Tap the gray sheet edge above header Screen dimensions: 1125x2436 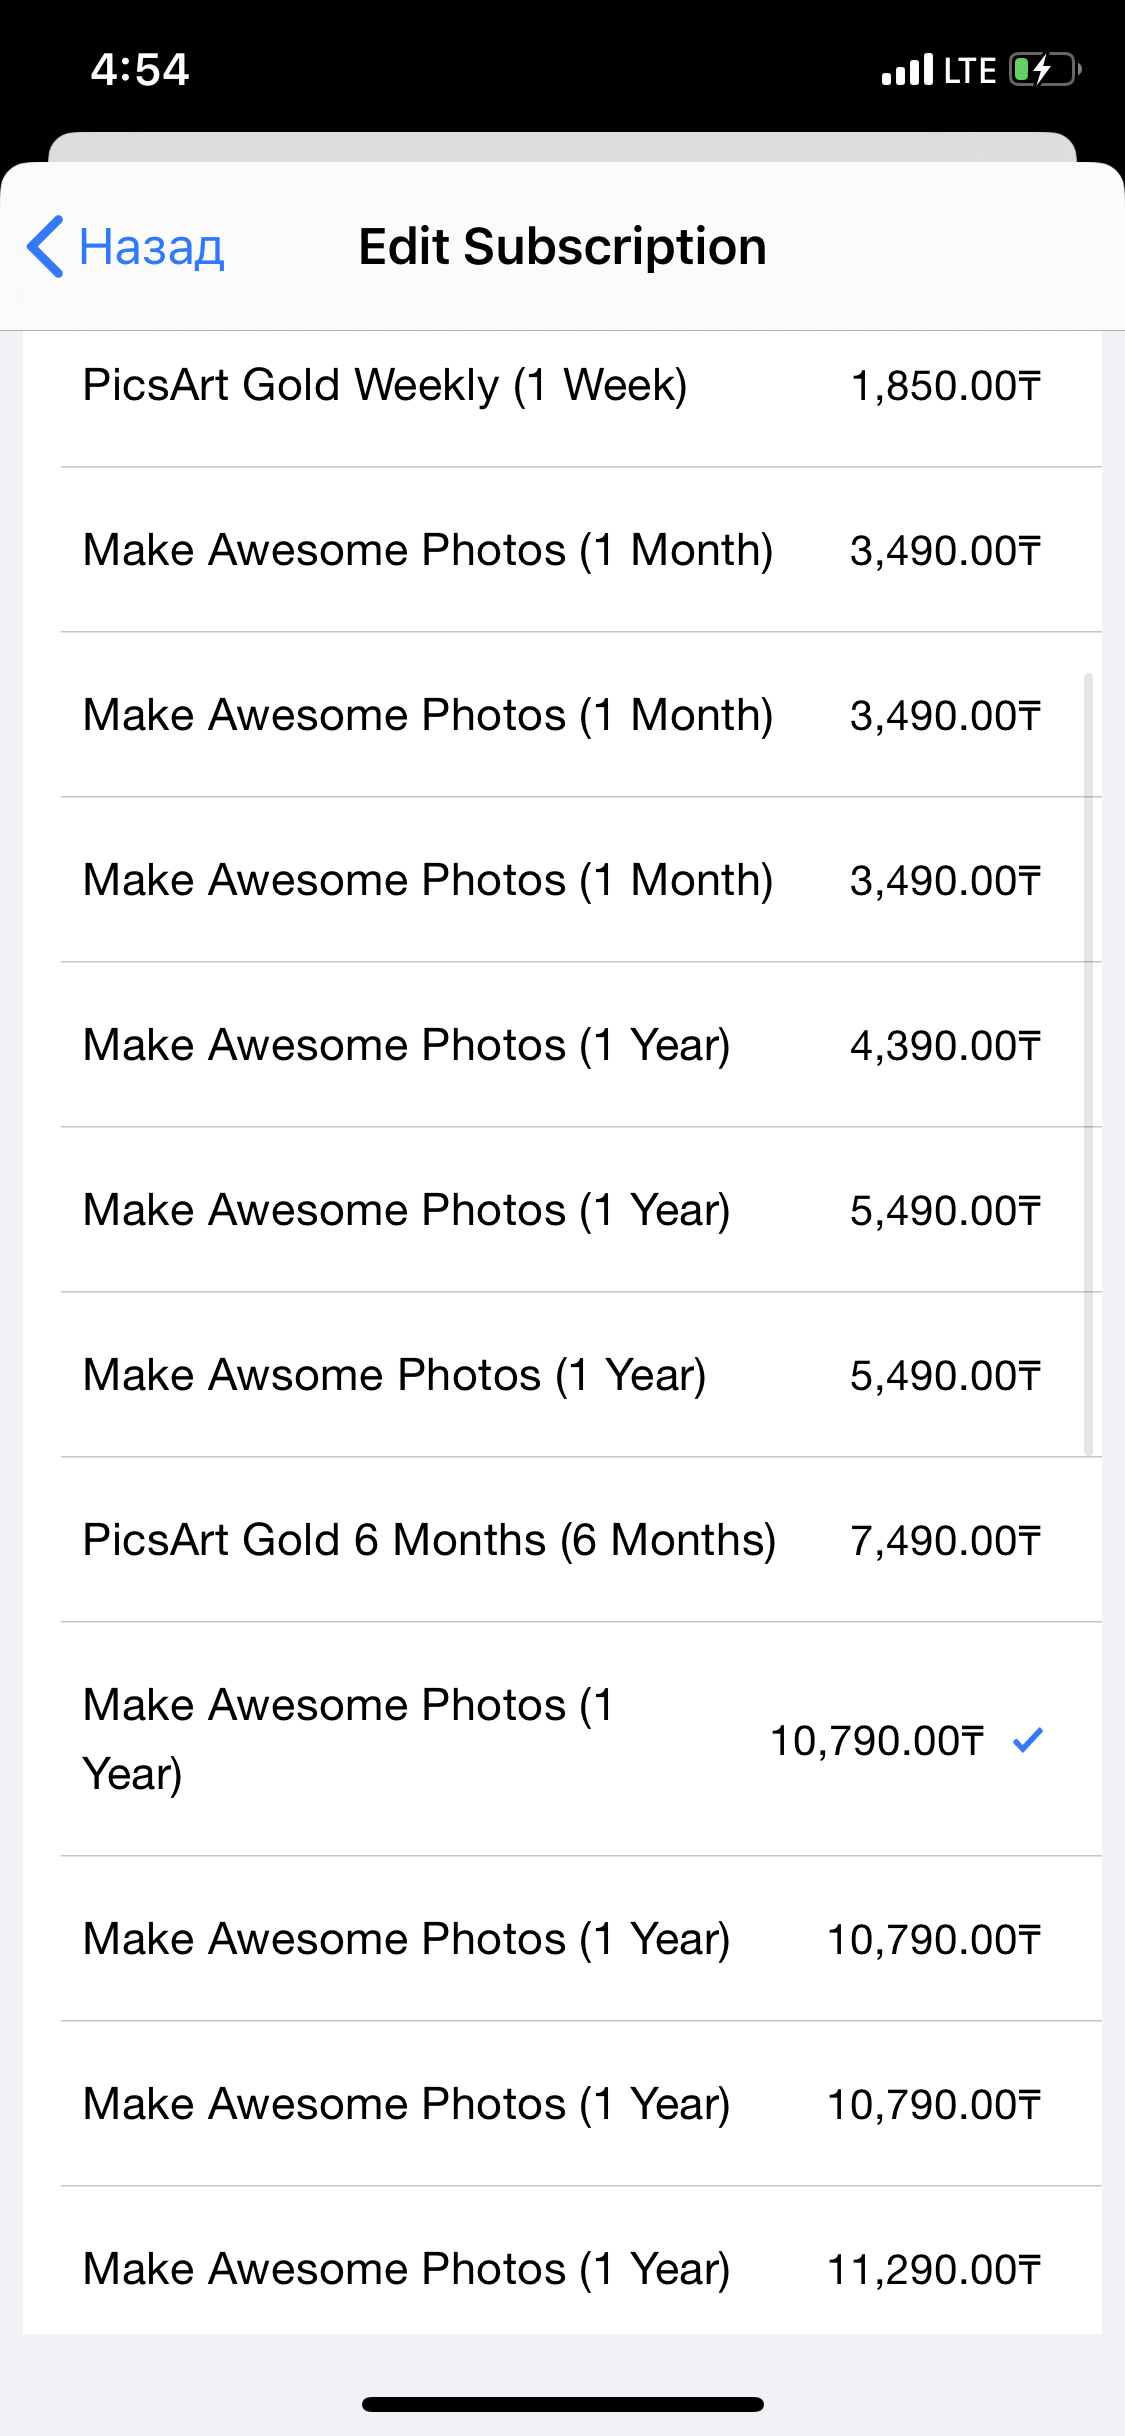coord(562,146)
